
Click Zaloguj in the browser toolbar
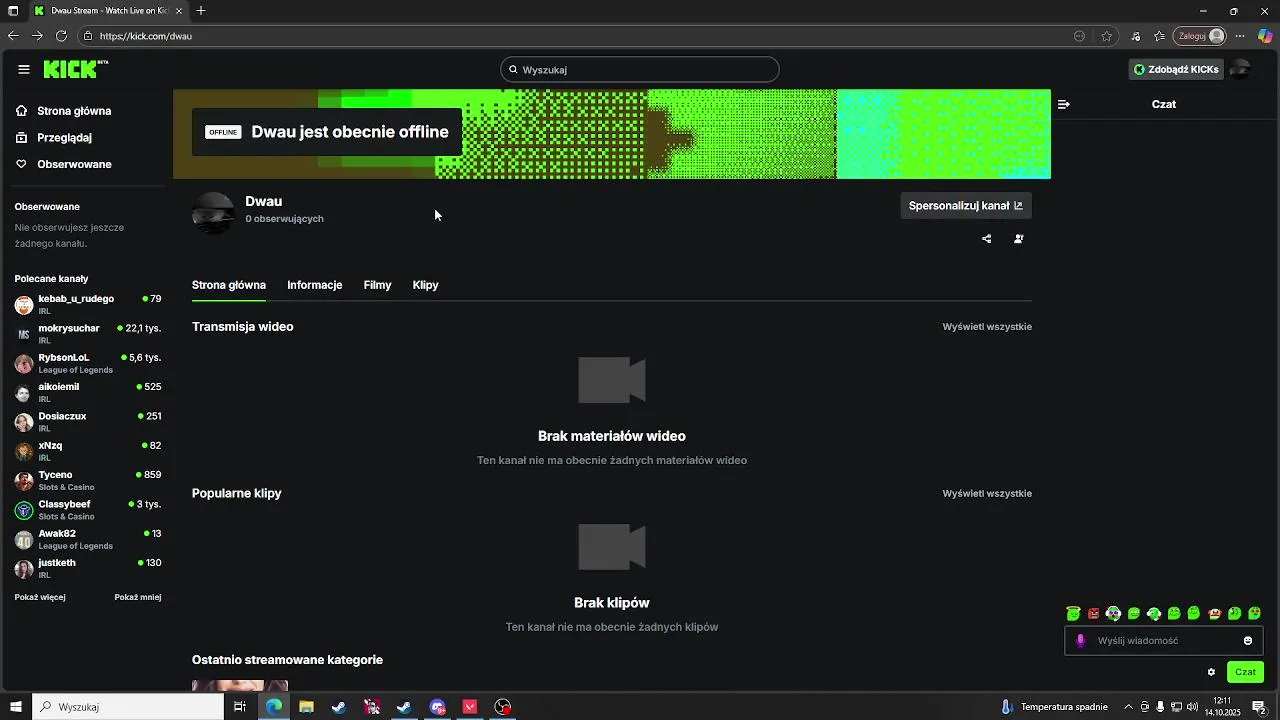[x=1201, y=36]
